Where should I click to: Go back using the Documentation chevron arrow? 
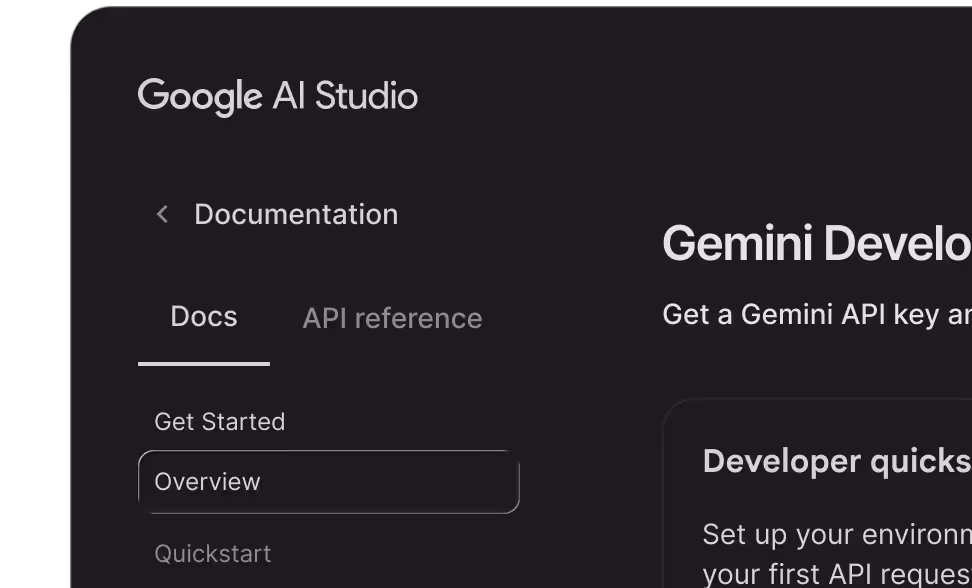click(x=162, y=214)
